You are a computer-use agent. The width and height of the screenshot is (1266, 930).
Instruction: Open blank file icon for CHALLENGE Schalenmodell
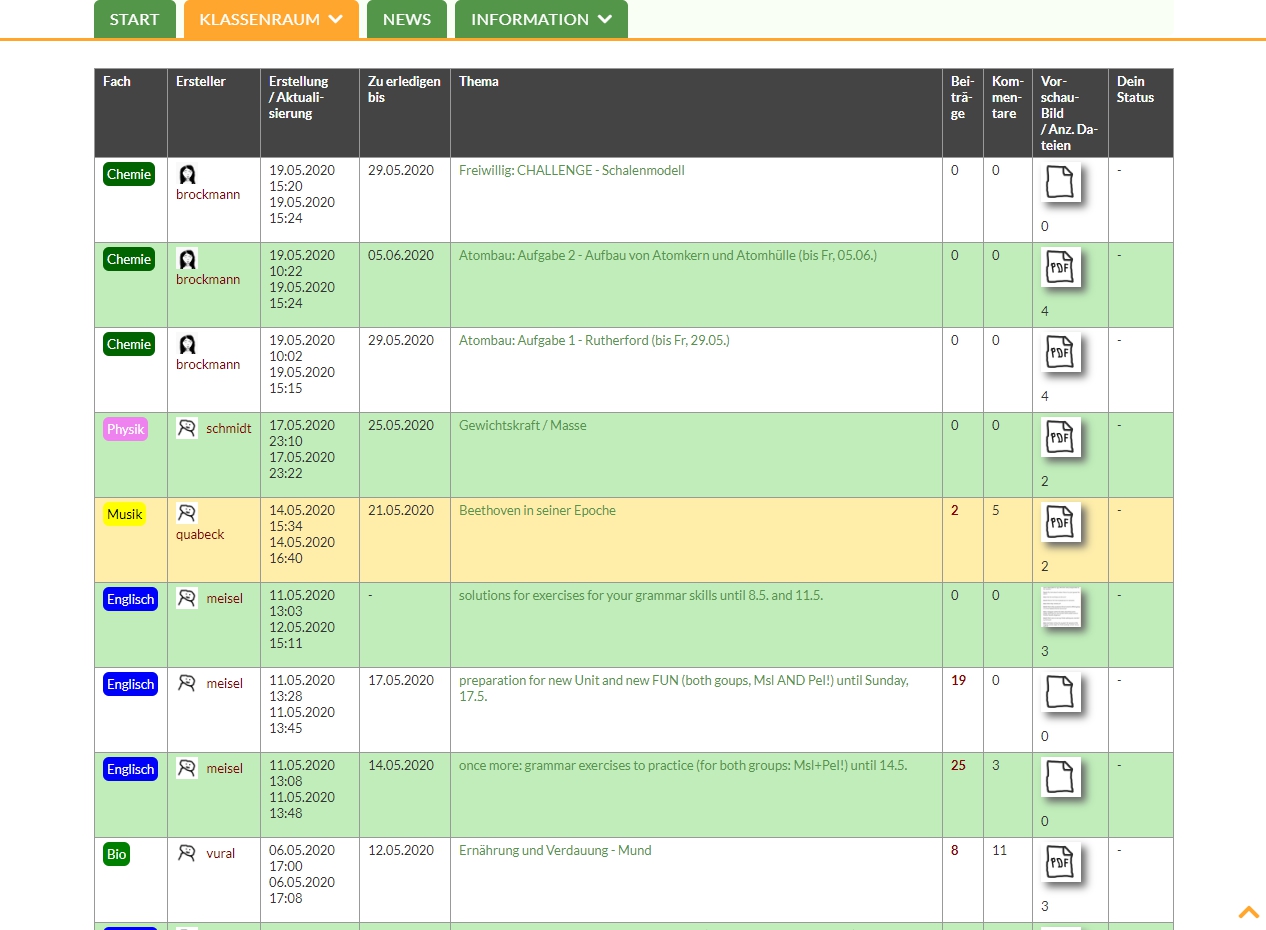[1060, 183]
